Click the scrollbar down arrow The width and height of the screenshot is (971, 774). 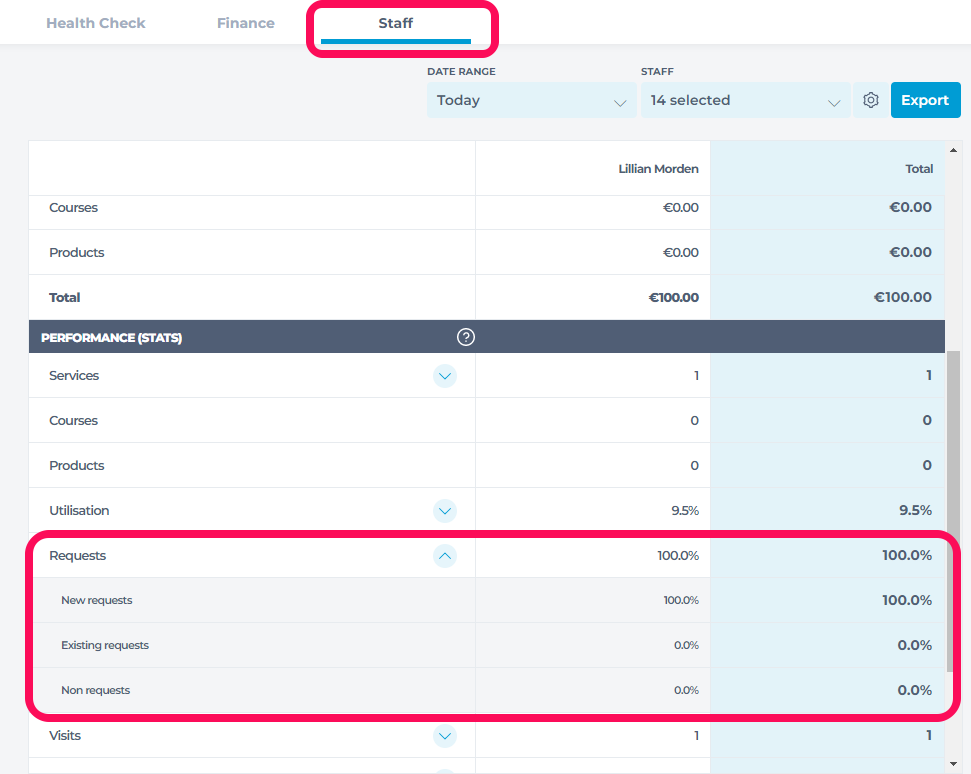[953, 765]
